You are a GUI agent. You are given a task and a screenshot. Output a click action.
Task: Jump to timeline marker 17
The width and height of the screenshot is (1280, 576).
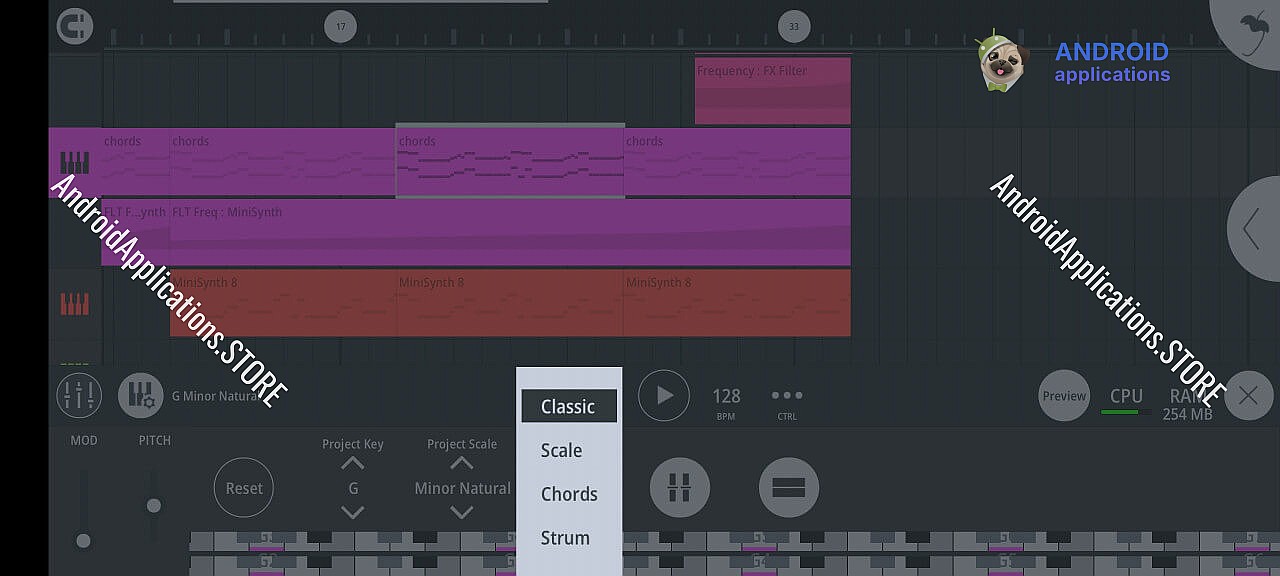tap(340, 26)
